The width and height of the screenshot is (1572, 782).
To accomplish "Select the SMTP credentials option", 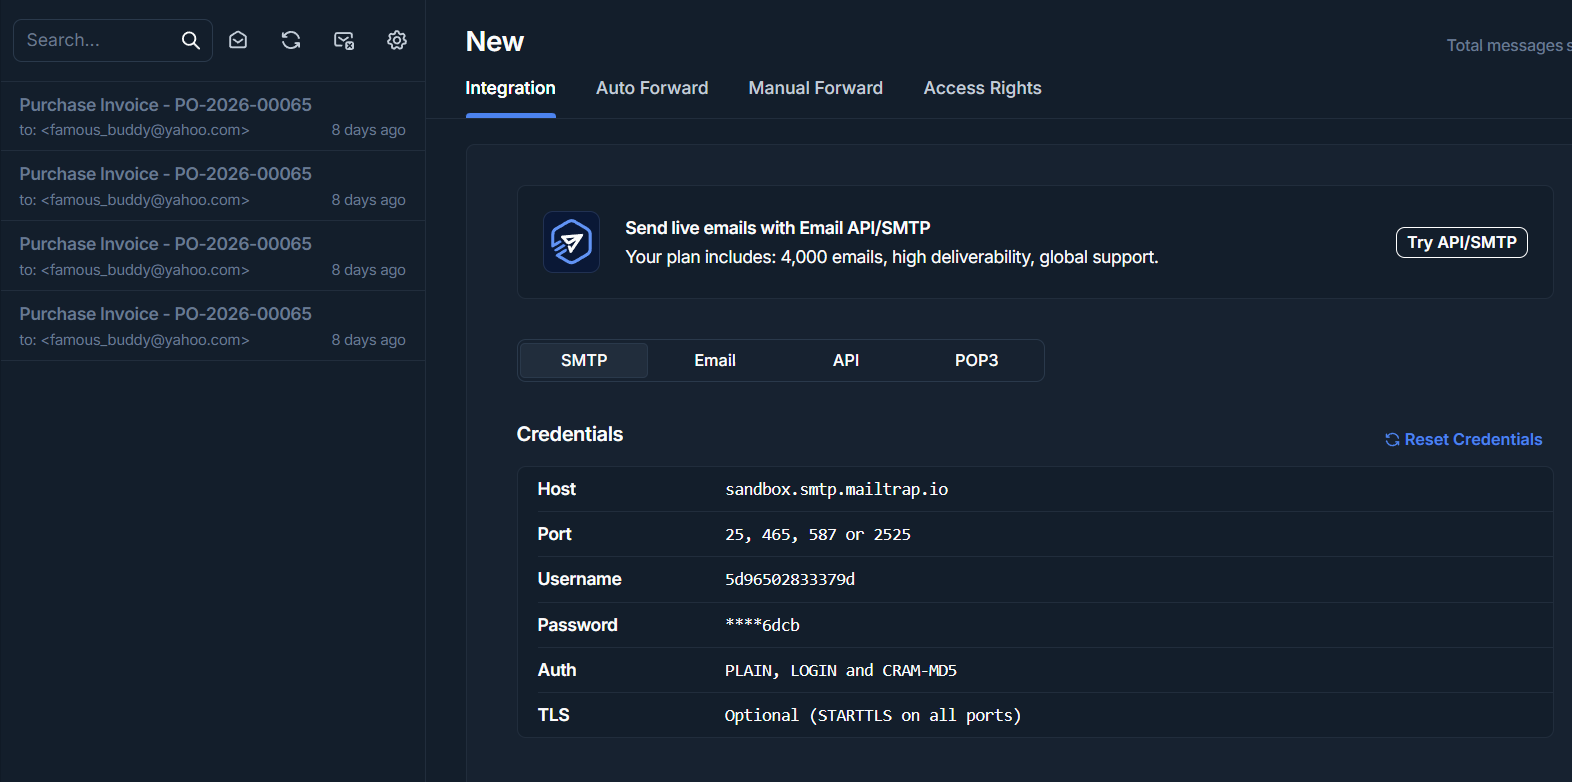I will click(x=584, y=360).
